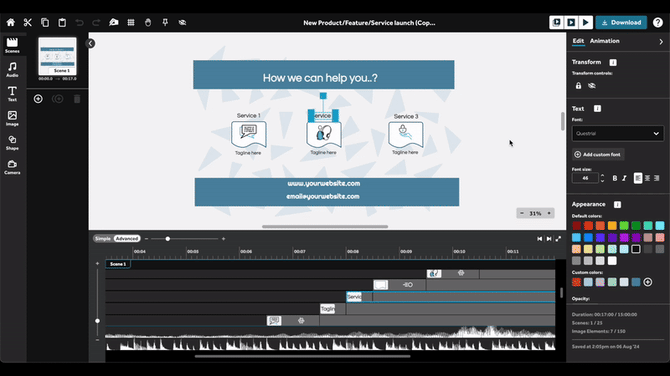This screenshot has width=670, height=376.
Task: Pick the white default color swatch
Action: (x=612, y=261)
